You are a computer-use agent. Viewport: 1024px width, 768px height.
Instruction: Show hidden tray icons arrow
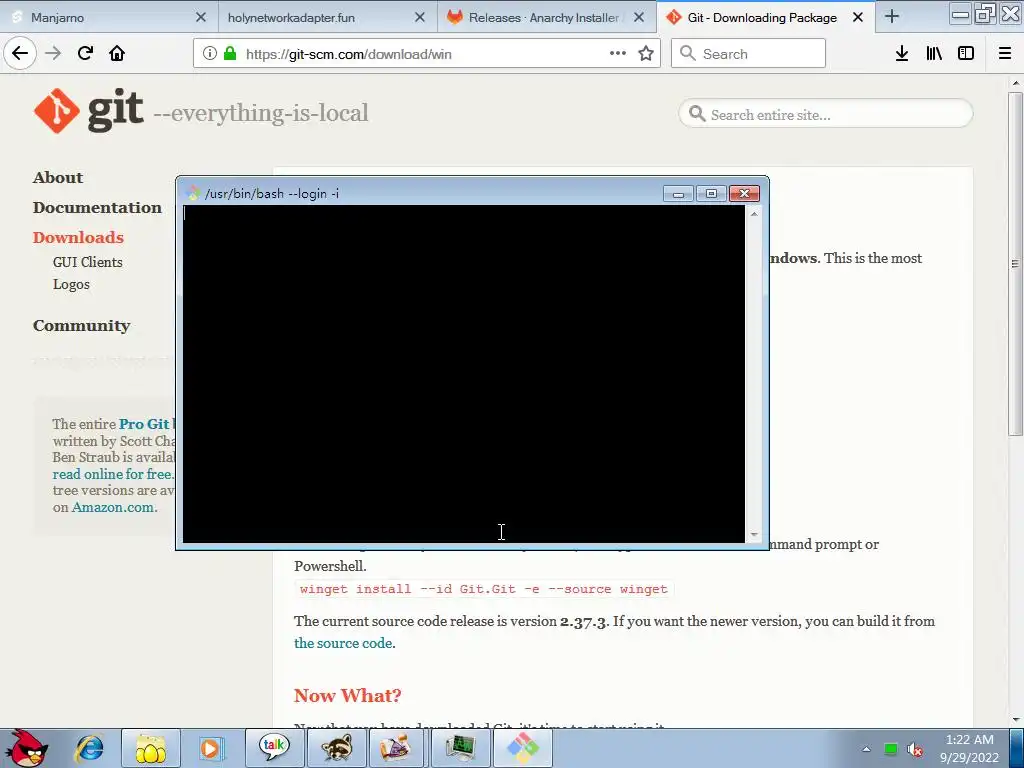pos(866,749)
